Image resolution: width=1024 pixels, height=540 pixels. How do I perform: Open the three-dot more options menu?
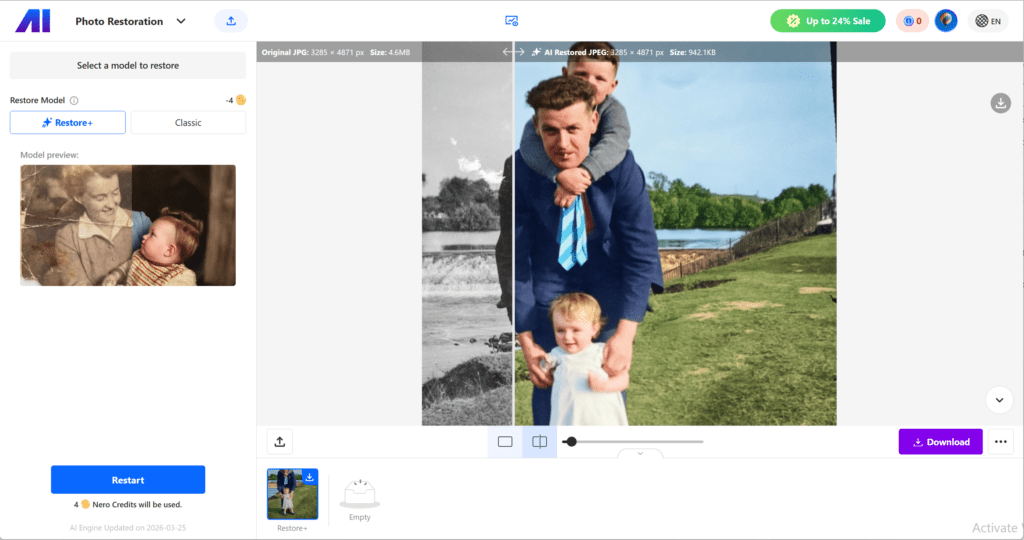tap(1000, 442)
